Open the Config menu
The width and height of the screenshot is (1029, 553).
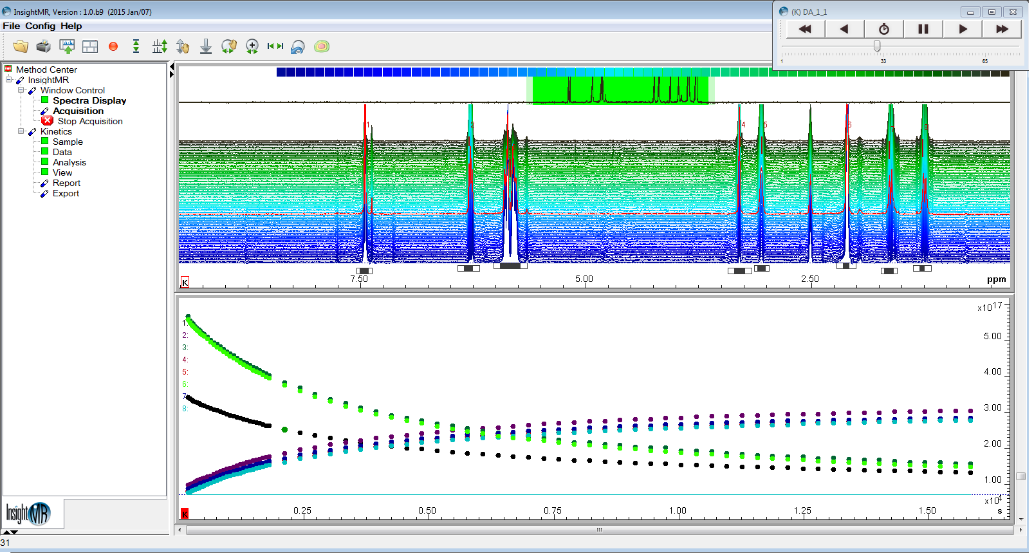click(41, 25)
